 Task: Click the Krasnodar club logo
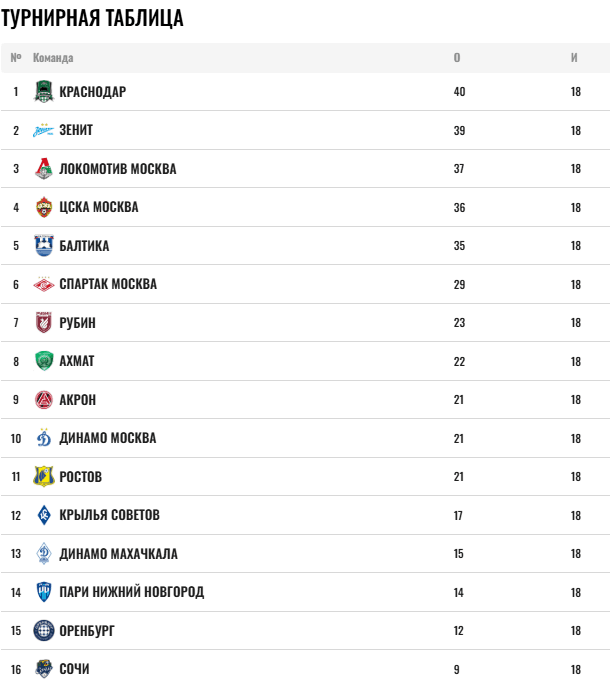(43, 92)
